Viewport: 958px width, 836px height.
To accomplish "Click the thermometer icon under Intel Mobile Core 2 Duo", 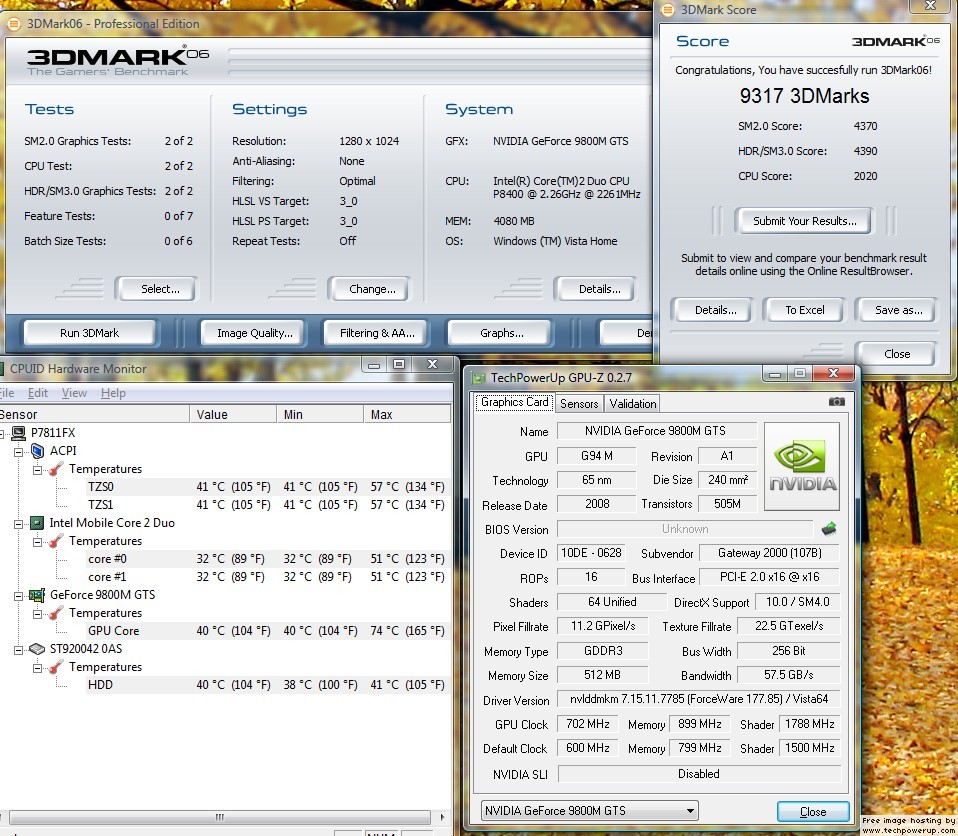I will click(x=56, y=541).
